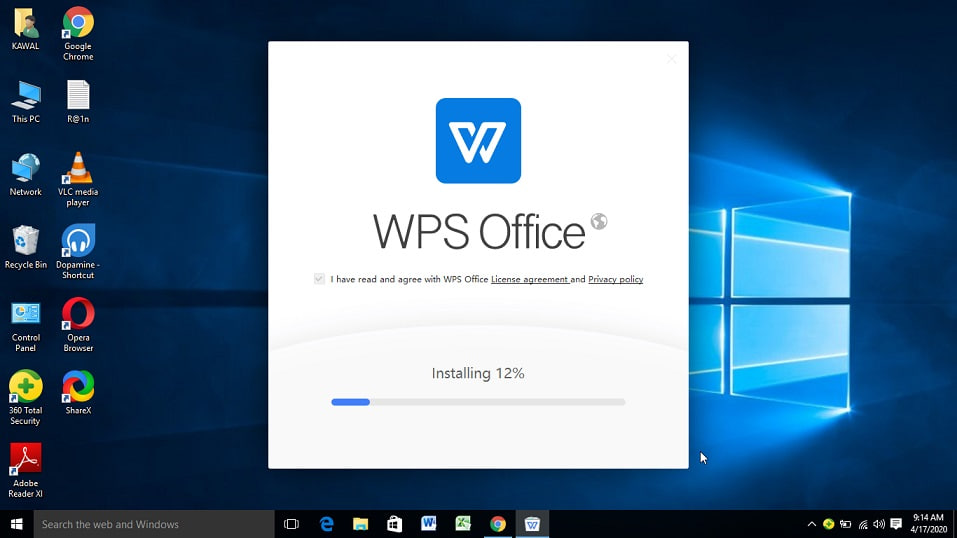Screen dimensions: 957x538
Task: Launch Word from the taskbar
Action: tap(429, 524)
